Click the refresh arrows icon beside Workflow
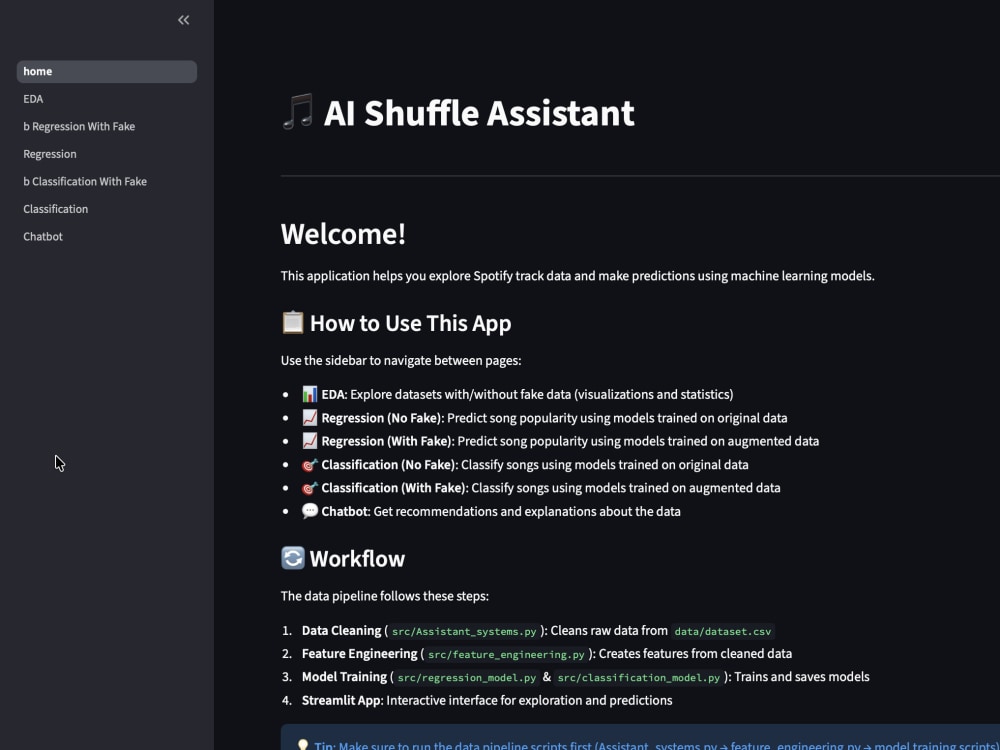 [x=293, y=558]
